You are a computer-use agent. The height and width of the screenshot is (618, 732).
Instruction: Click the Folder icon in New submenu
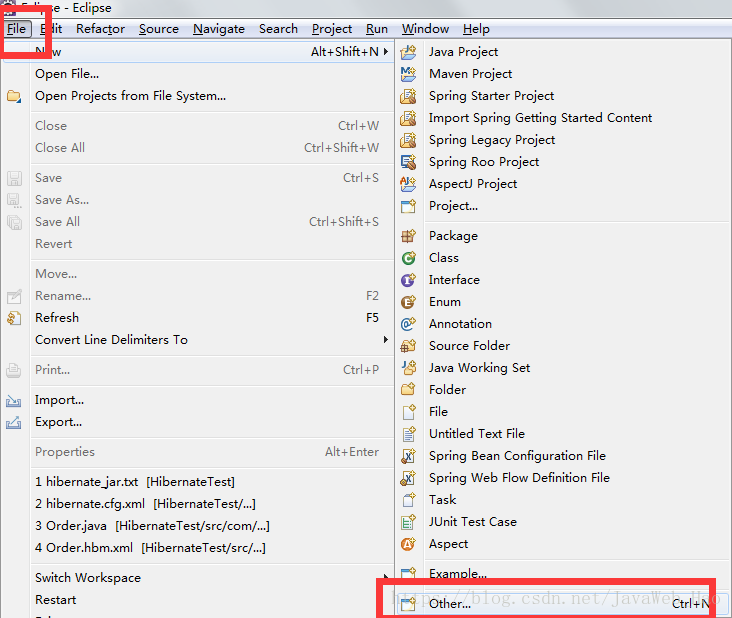[x=408, y=389]
